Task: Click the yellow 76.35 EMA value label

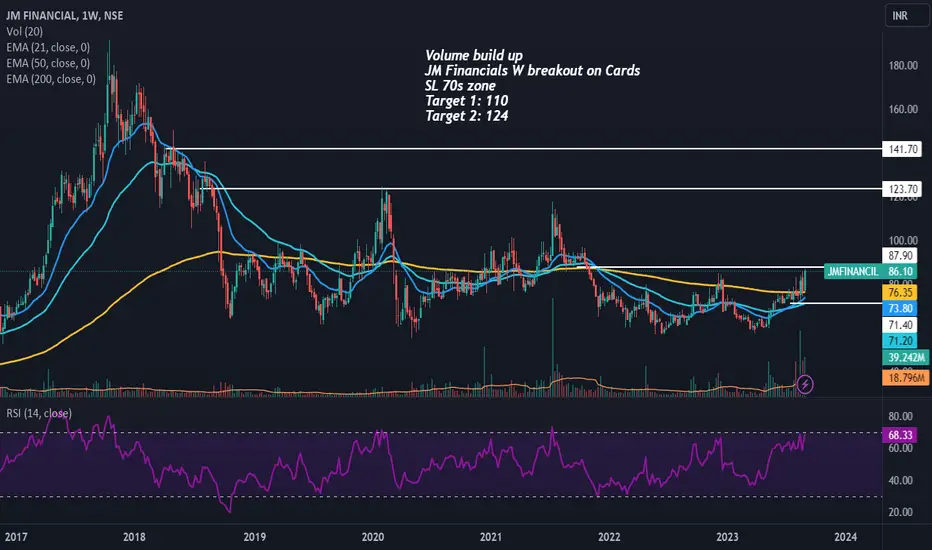Action: [900, 293]
